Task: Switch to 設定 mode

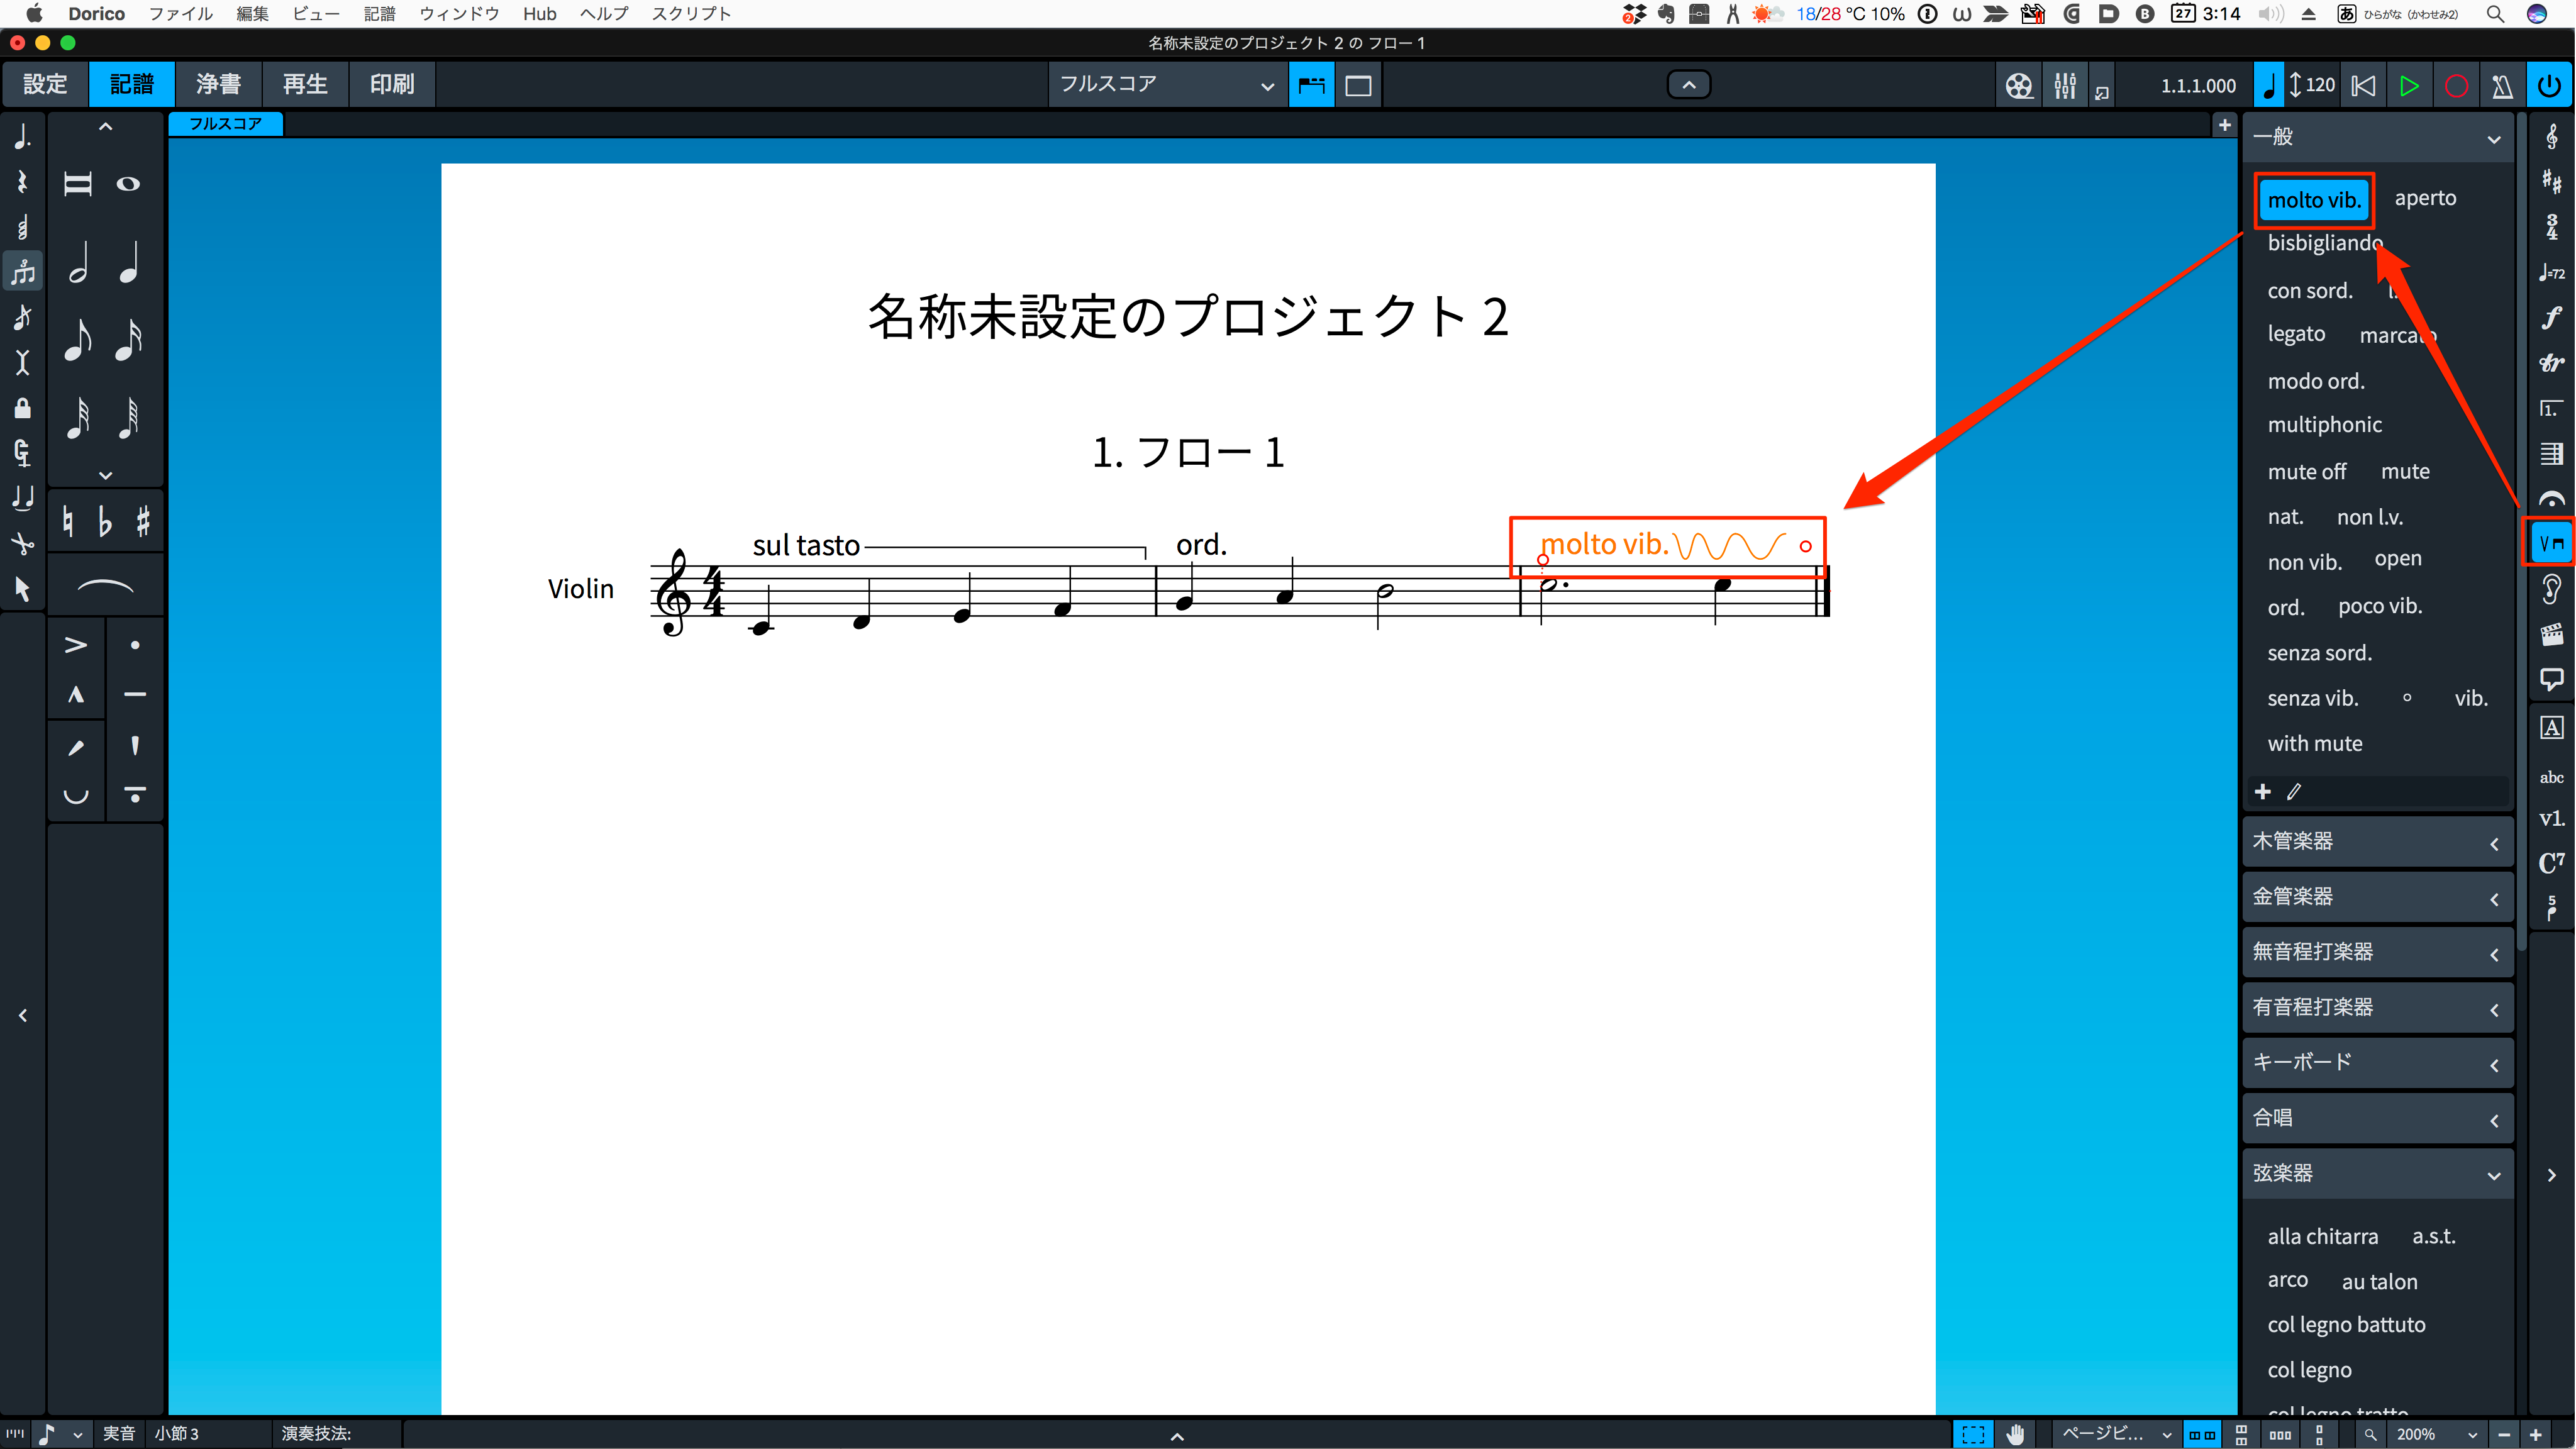Action: pyautogui.click(x=45, y=85)
